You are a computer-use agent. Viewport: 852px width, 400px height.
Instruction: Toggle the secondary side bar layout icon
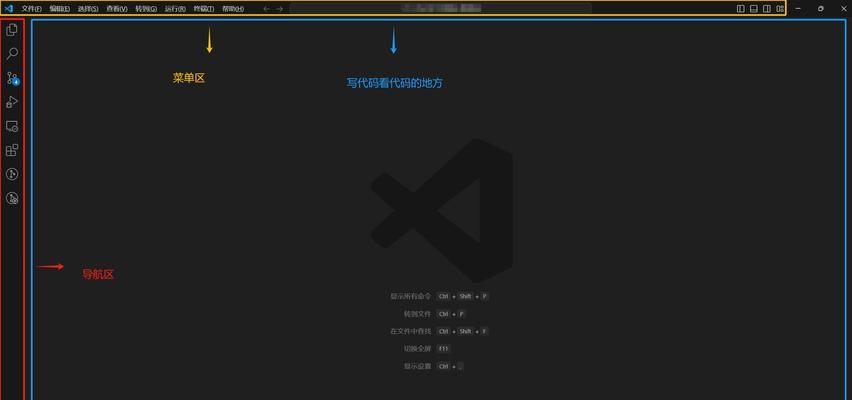(767, 9)
